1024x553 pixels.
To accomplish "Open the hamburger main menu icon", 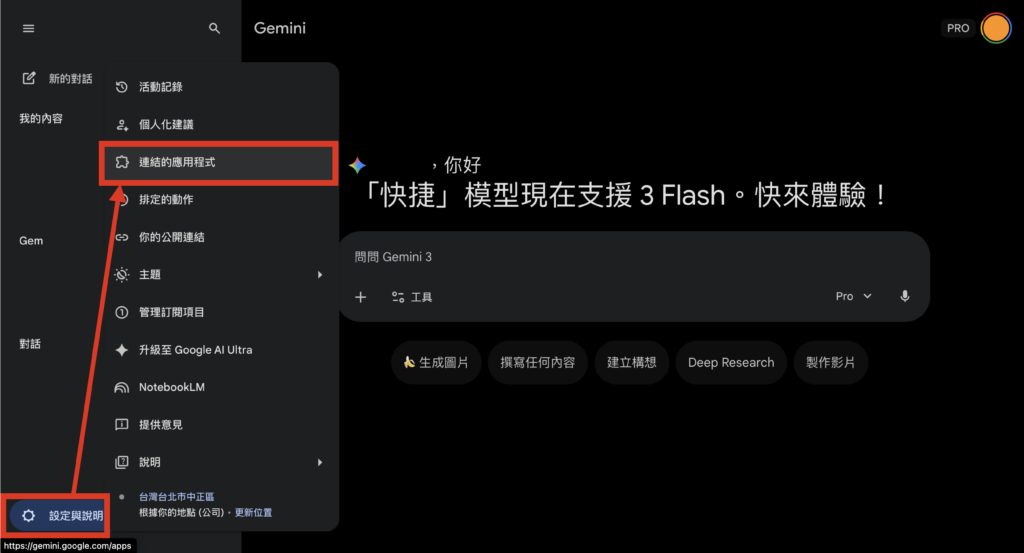I will tap(29, 28).
